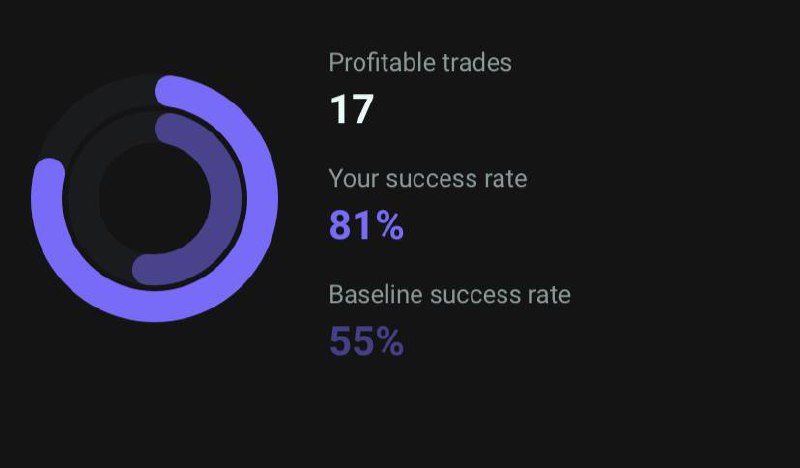
Task: Click the percent sign after 81
Action: (x=390, y=226)
